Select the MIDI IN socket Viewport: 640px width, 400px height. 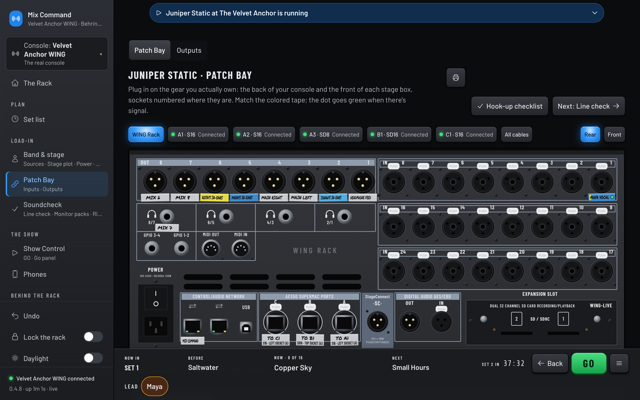tap(240, 249)
